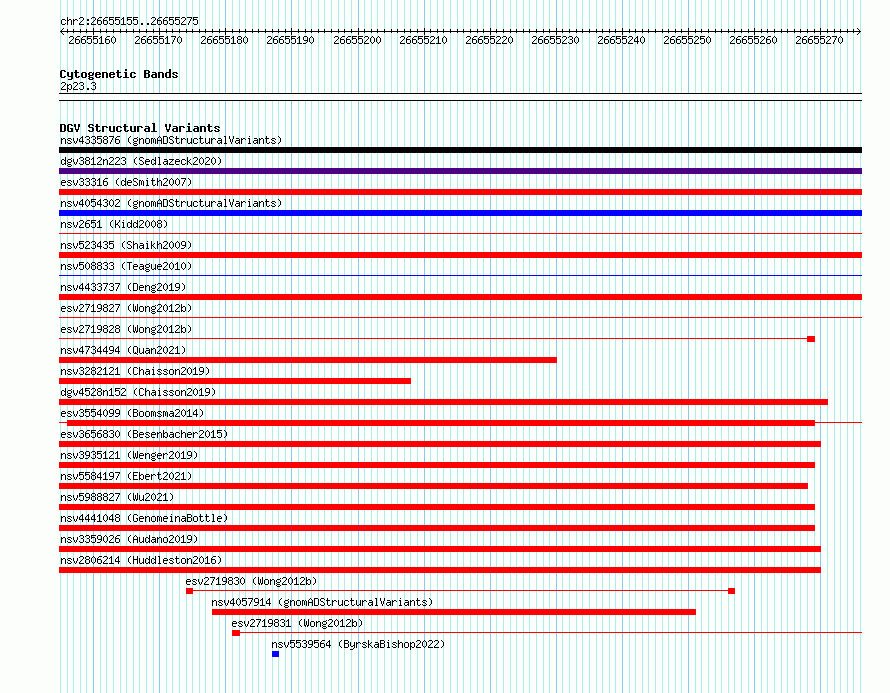Select the red nsv3282121 Chaisson2019 bar
The image size is (890, 693).
pos(235,381)
